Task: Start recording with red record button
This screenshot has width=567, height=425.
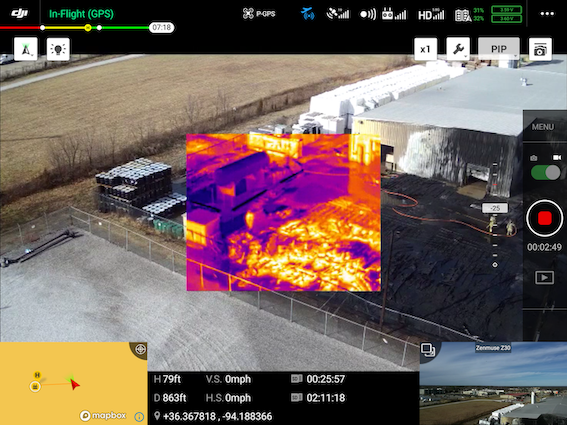Action: click(x=545, y=218)
